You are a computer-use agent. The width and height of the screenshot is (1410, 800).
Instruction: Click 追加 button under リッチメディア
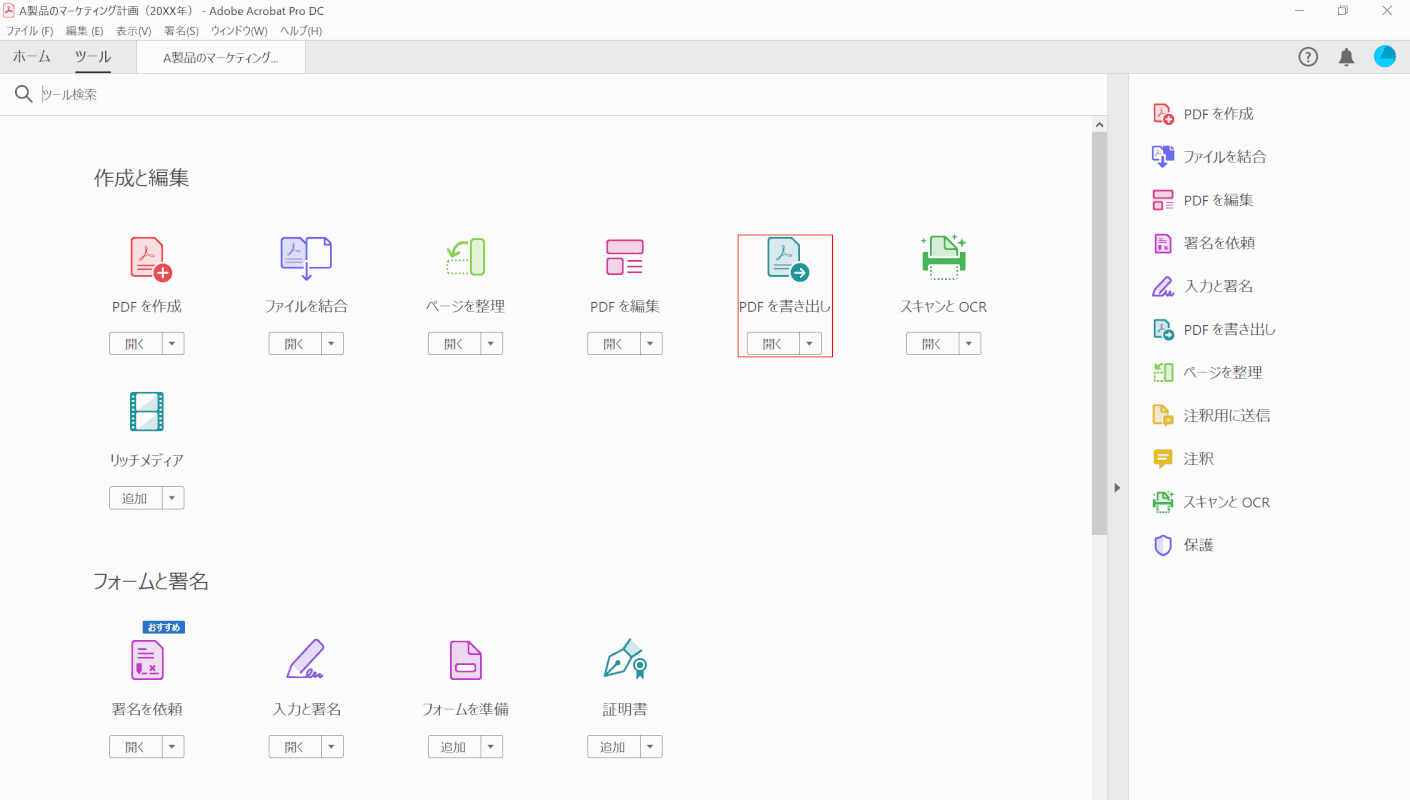point(135,498)
